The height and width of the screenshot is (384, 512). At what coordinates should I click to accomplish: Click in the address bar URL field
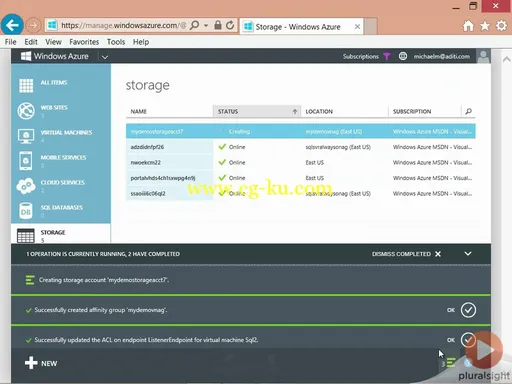click(123, 25)
